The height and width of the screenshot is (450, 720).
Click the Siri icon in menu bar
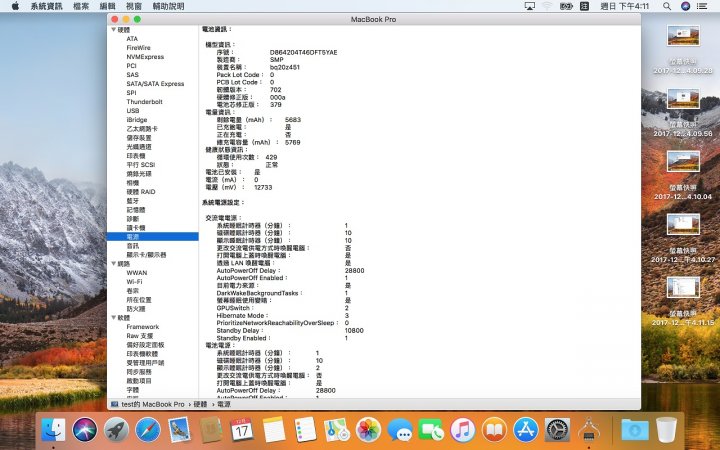[685, 6]
